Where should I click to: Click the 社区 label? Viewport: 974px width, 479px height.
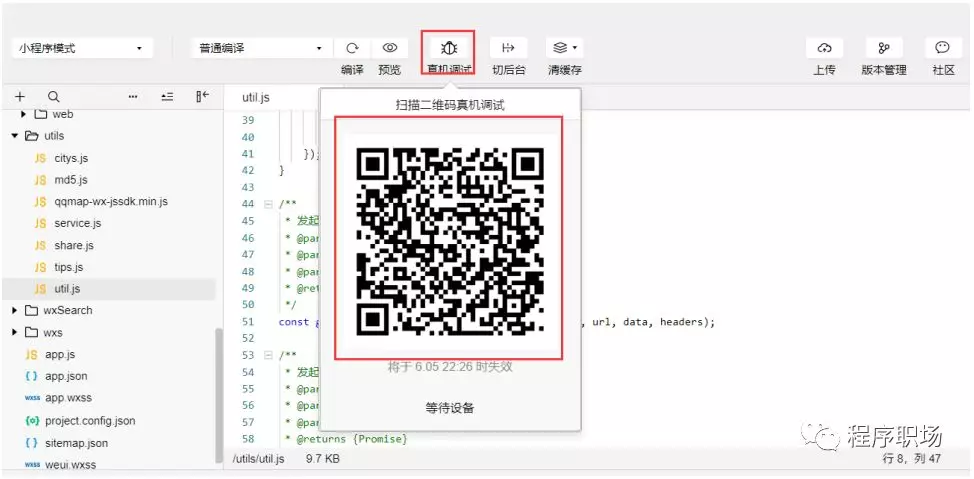coord(944,70)
